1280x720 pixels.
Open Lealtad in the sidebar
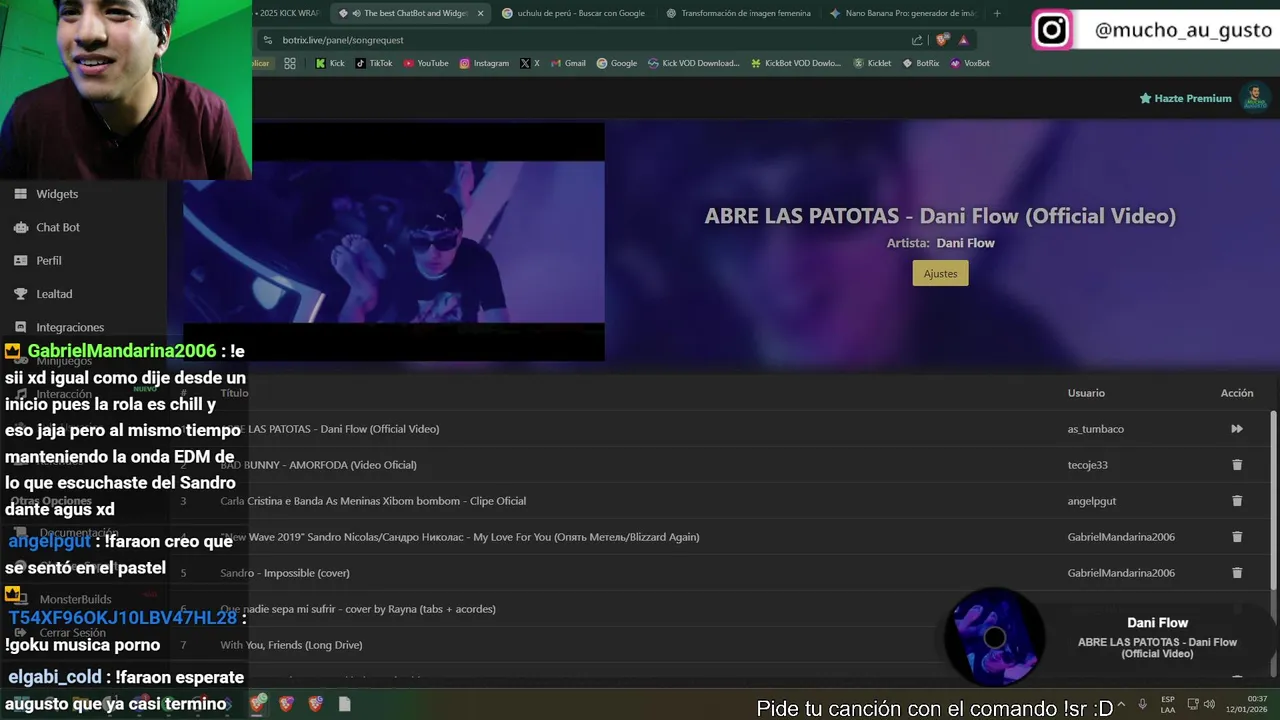tap(54, 294)
